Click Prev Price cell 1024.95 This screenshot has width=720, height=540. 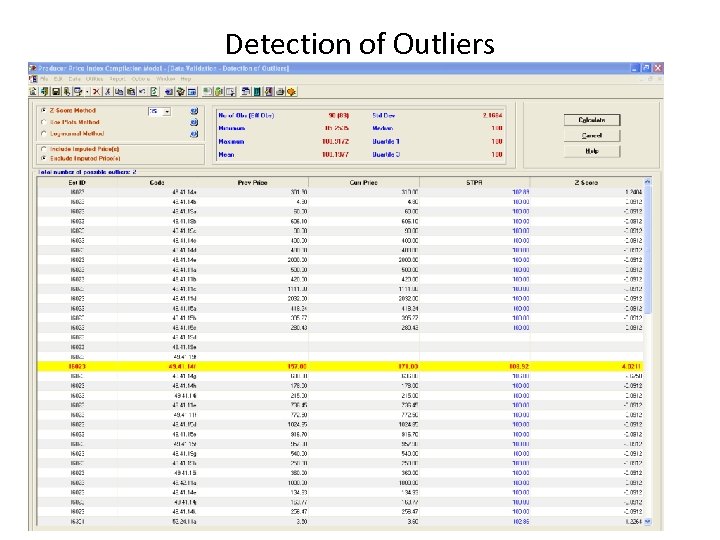(x=297, y=424)
